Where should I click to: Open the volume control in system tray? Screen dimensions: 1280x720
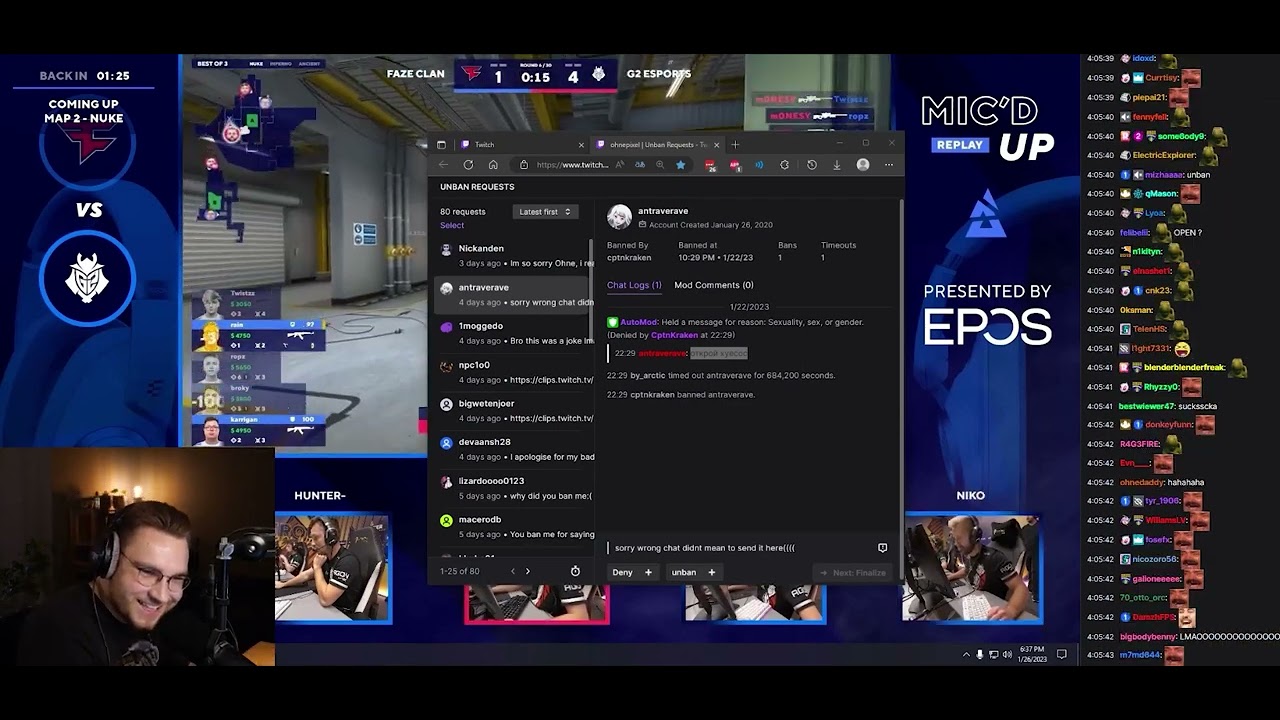1006,654
